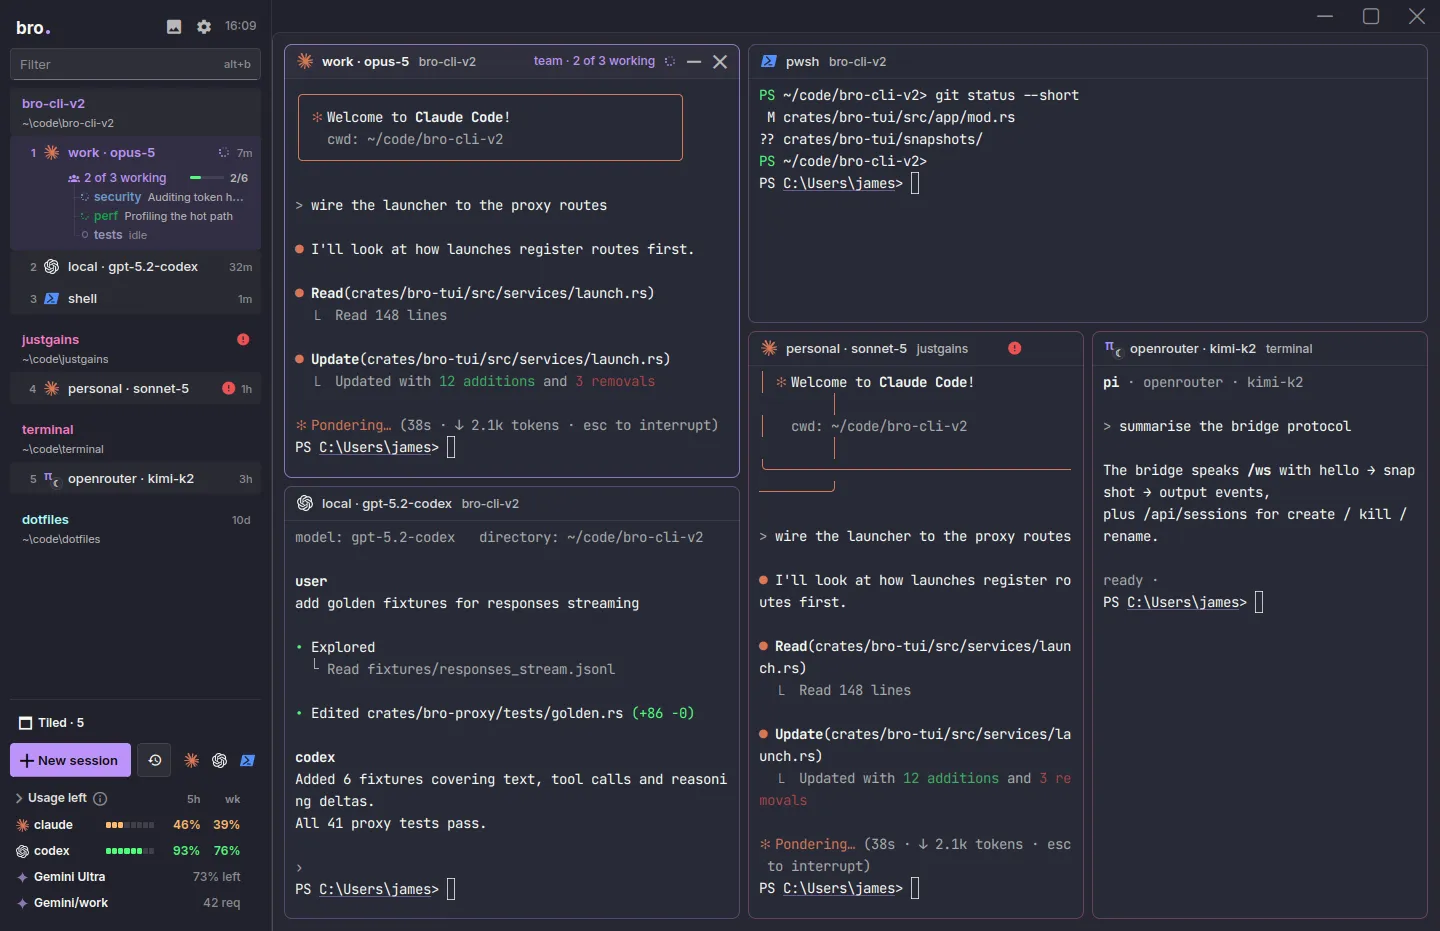Minimize the work · opus-5 pane

(x=694, y=62)
